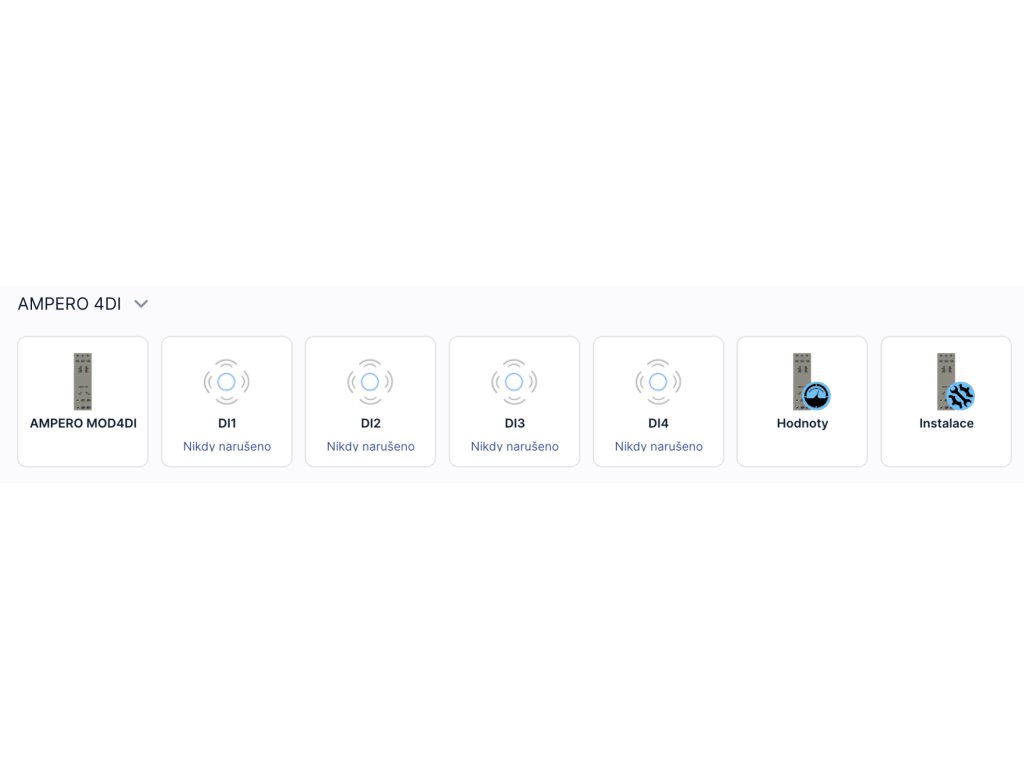The image size is (1024, 768).
Task: Click the DI3 label text
Action: [x=515, y=423]
